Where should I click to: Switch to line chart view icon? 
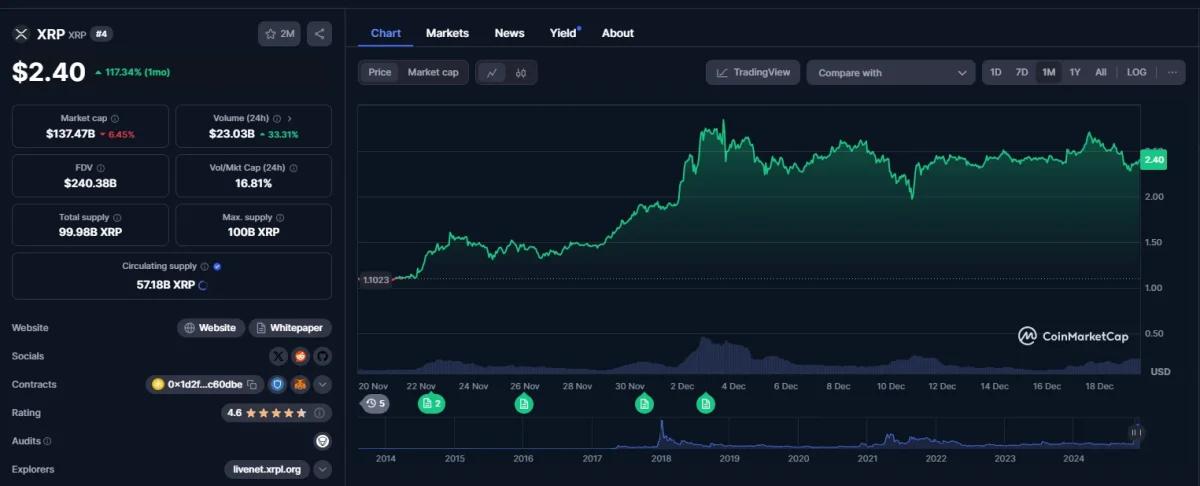[491, 73]
